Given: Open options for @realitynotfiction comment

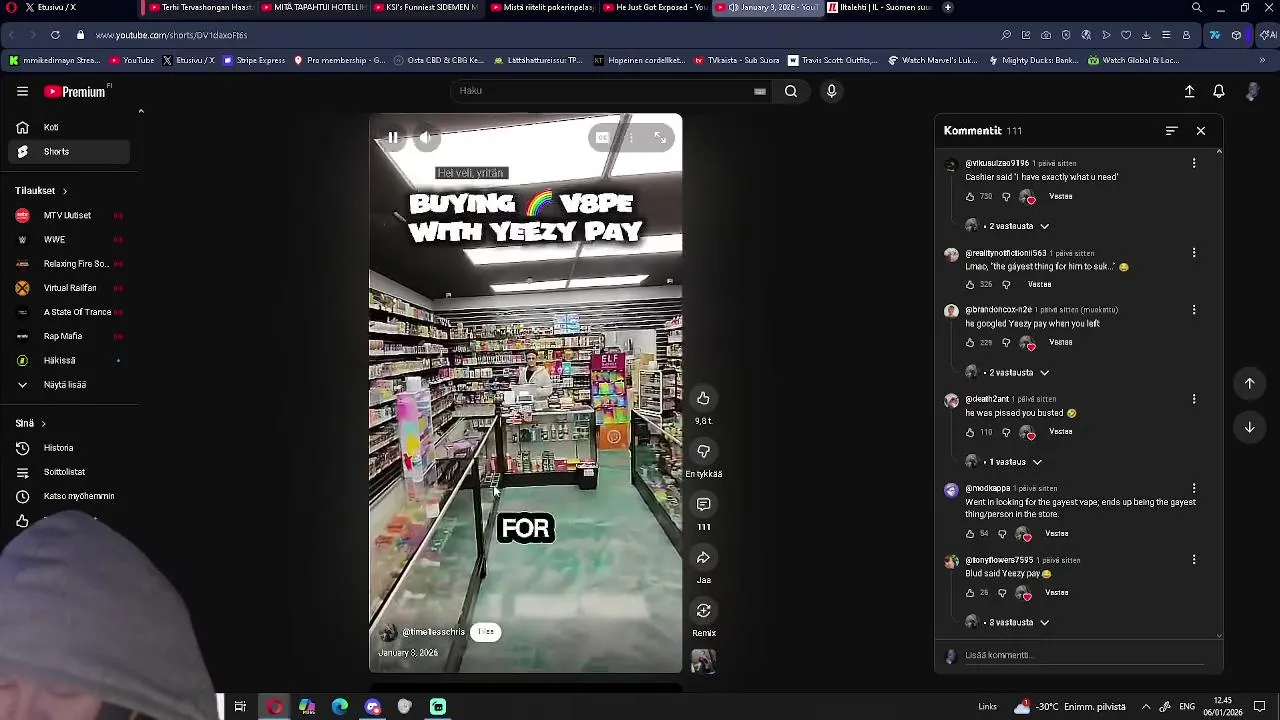Looking at the screenshot, I should click(1194, 253).
